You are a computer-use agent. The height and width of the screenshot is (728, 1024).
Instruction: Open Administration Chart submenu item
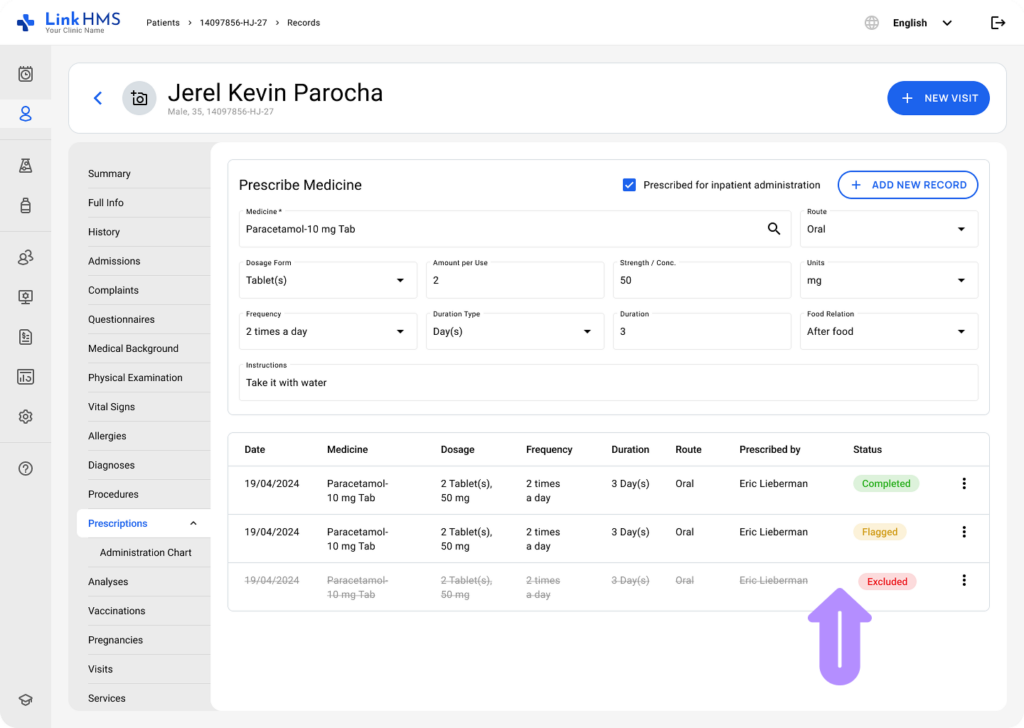click(145, 553)
